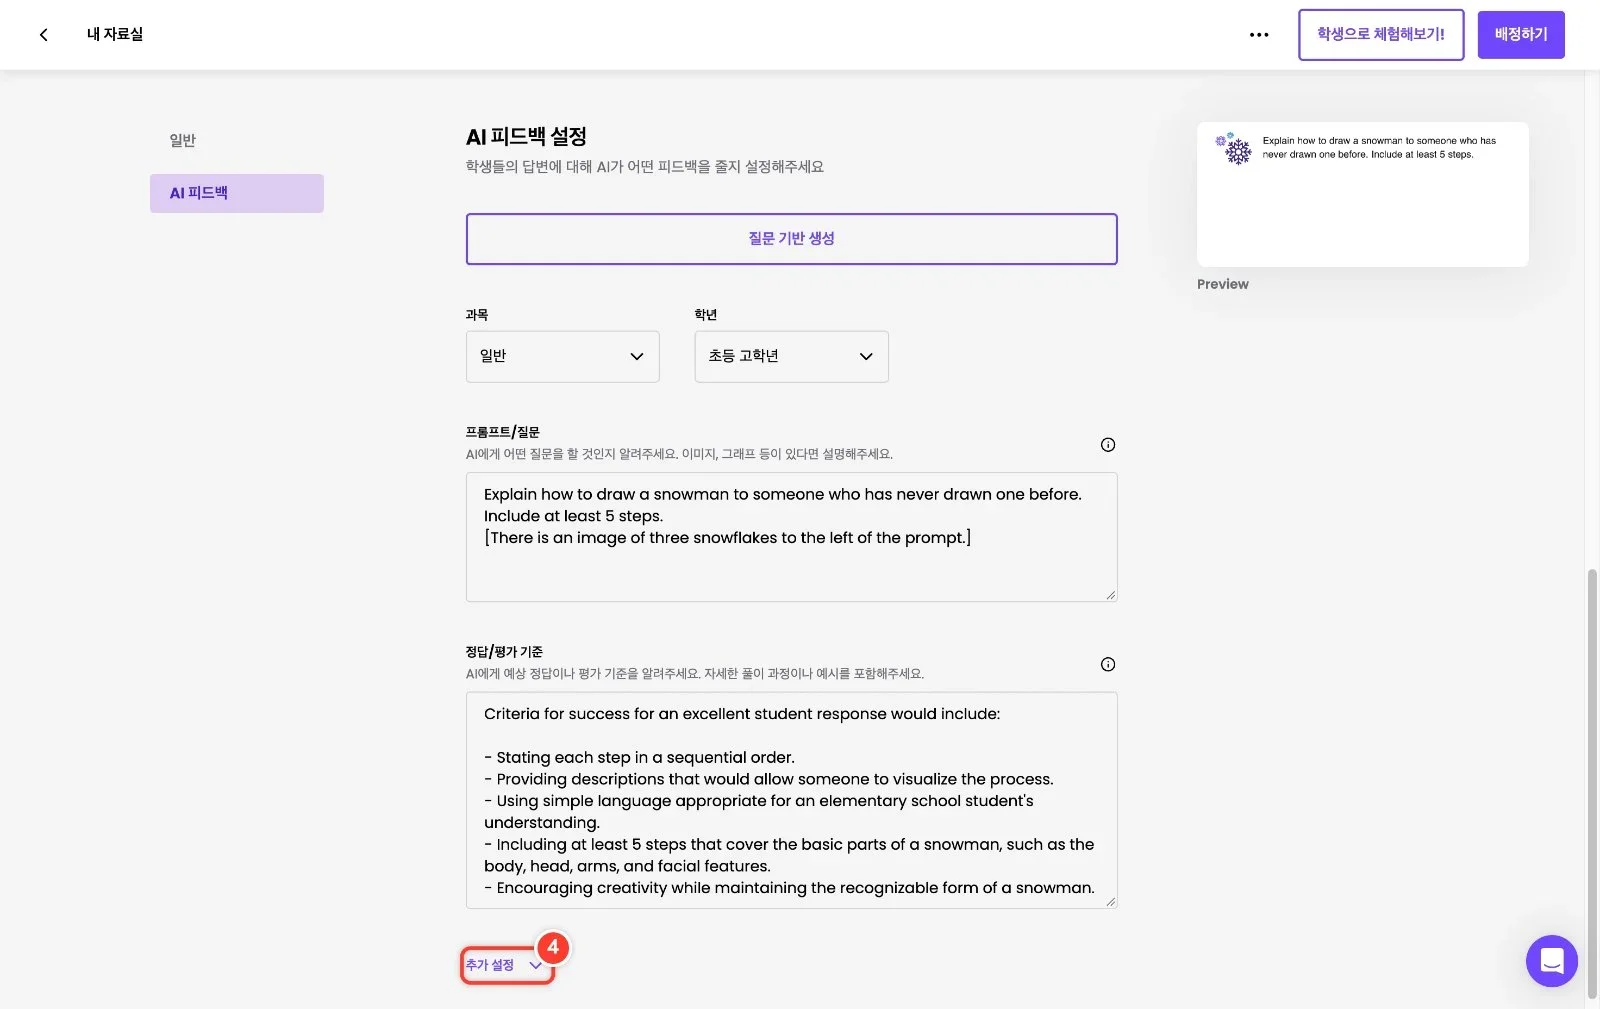1600x1009 pixels.
Task: Click the Preview label under the card
Action: click(x=1223, y=284)
